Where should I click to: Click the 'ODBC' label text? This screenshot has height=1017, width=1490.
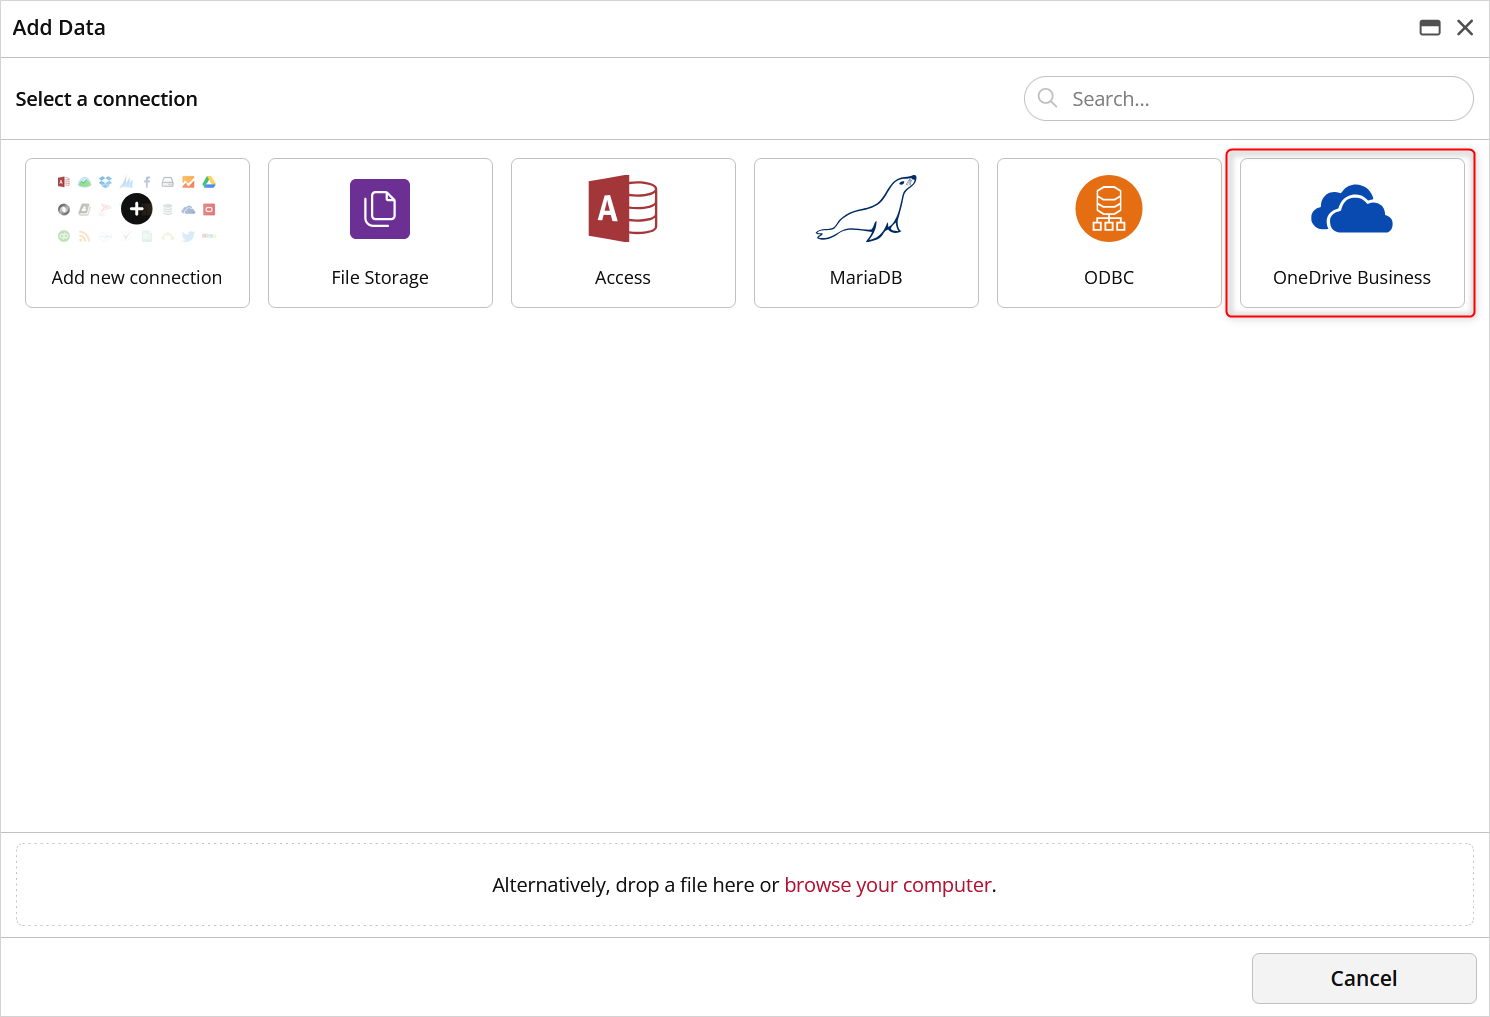(1109, 278)
